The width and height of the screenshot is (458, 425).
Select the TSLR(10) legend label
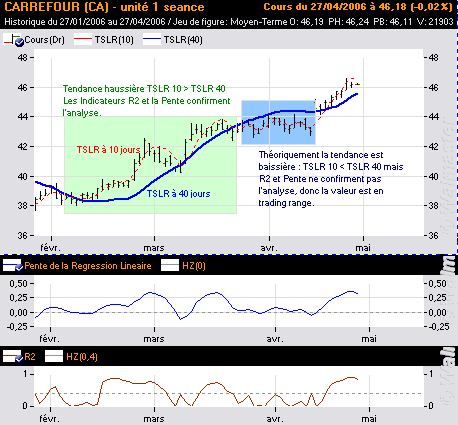[114, 40]
